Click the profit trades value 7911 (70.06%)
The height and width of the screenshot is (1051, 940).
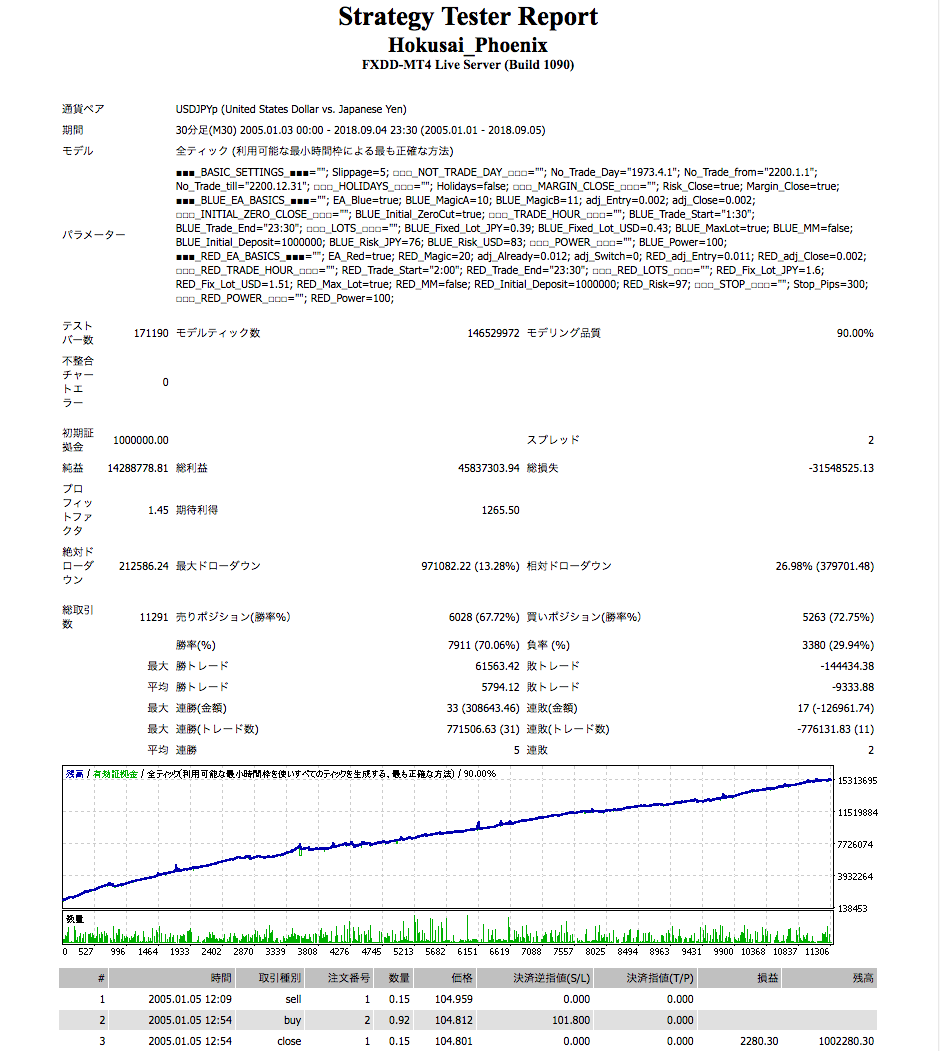pos(483,645)
